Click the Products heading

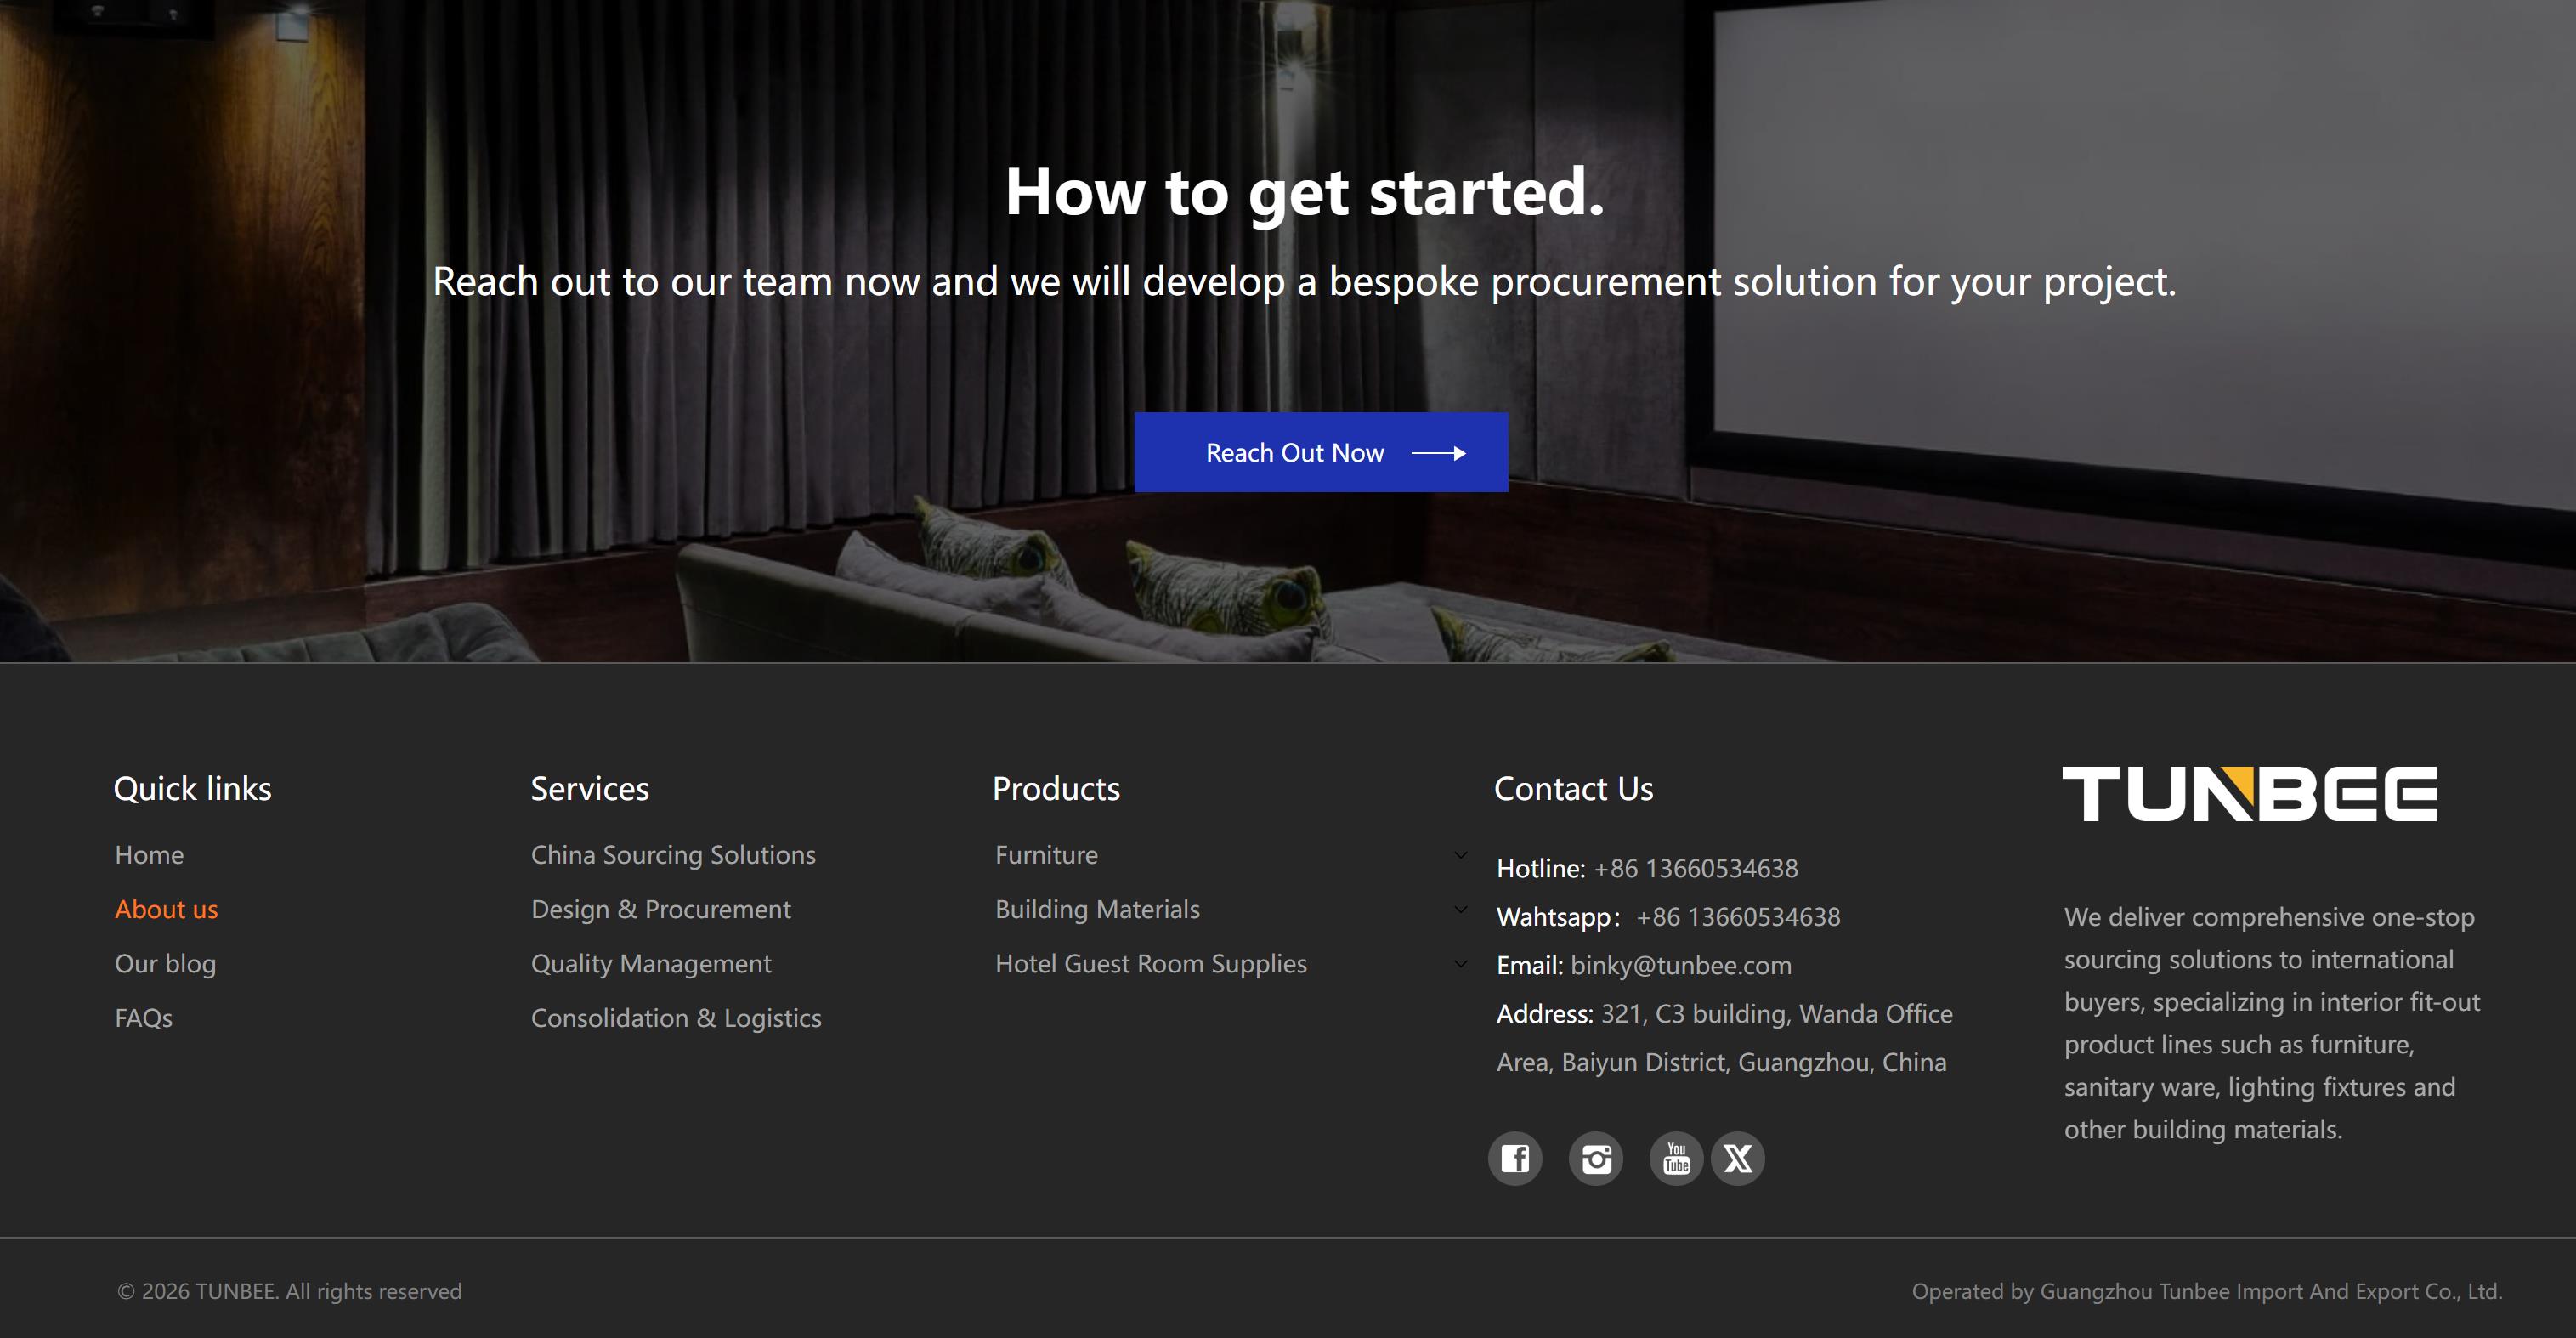[x=1056, y=788]
